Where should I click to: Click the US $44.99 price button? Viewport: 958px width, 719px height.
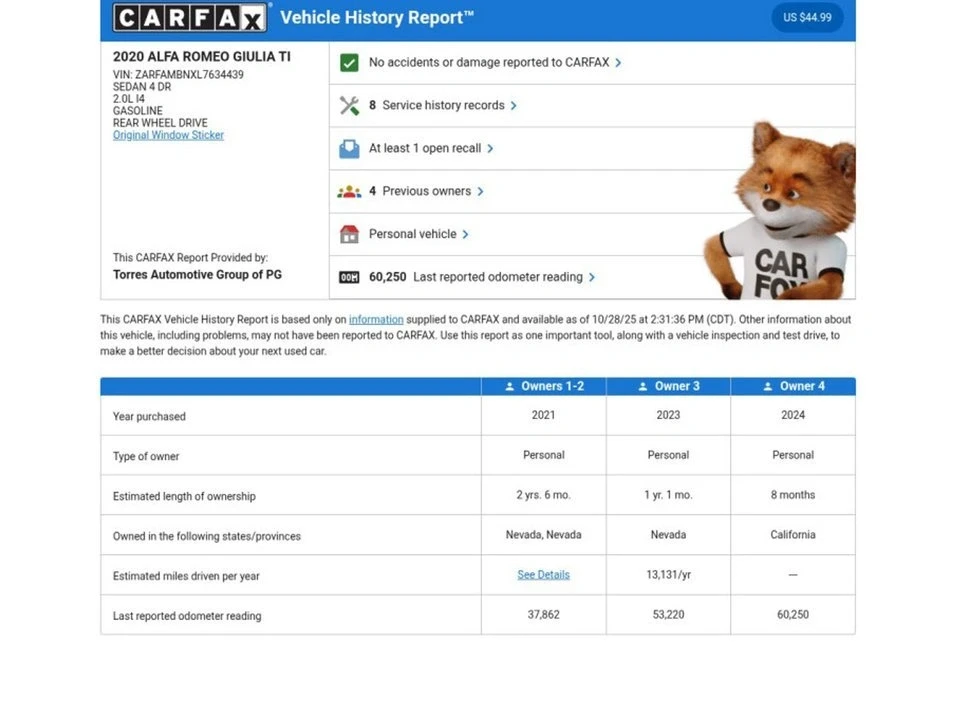tap(807, 18)
